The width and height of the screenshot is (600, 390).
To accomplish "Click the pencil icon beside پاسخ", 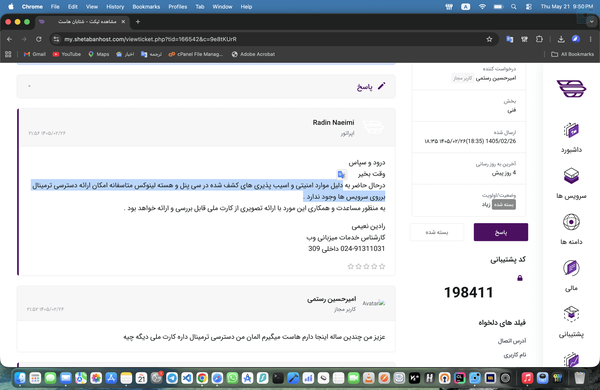I will point(382,86).
